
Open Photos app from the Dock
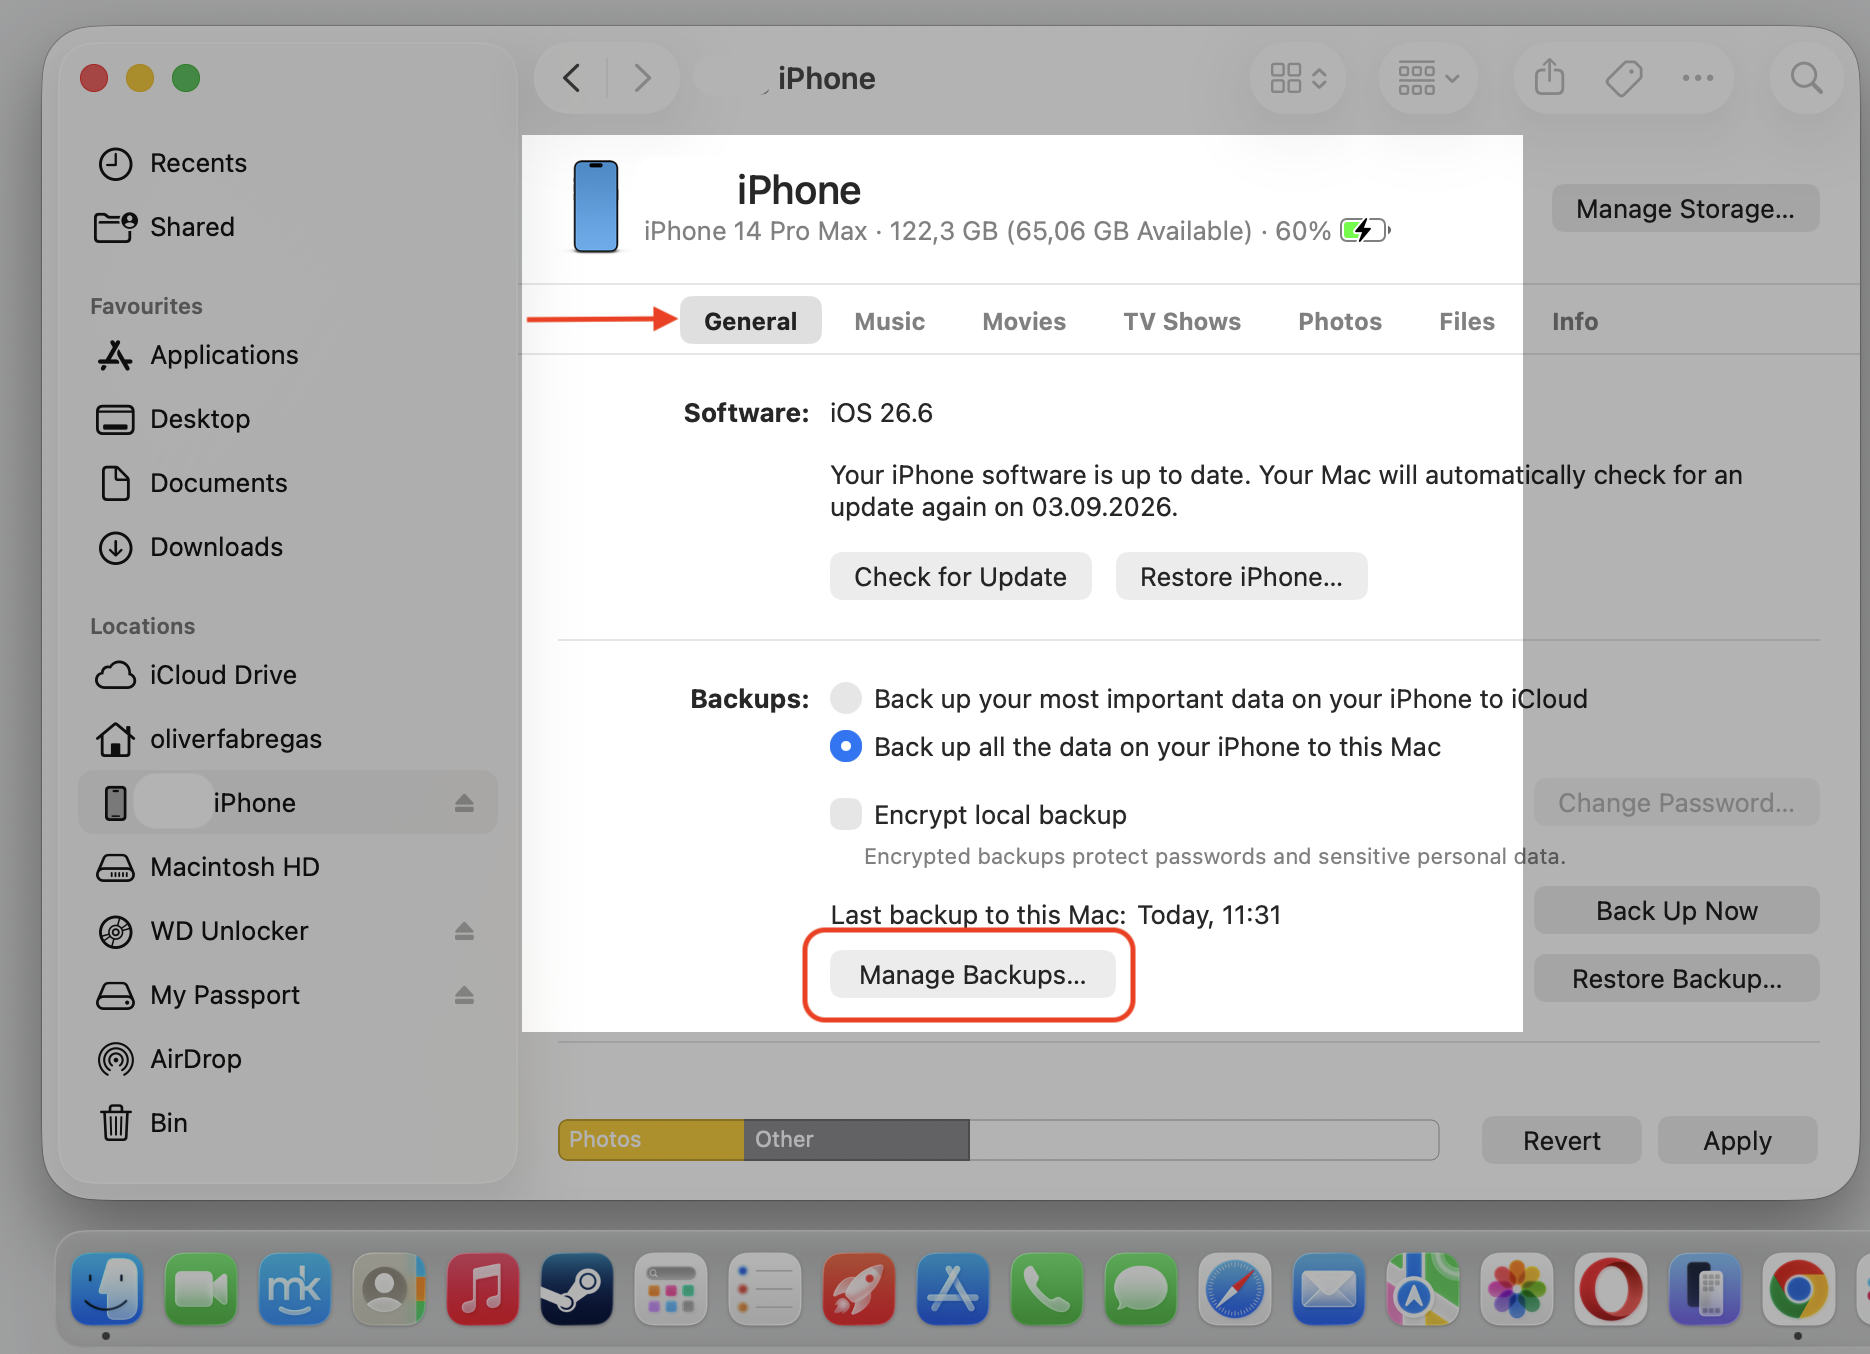pyautogui.click(x=1517, y=1289)
